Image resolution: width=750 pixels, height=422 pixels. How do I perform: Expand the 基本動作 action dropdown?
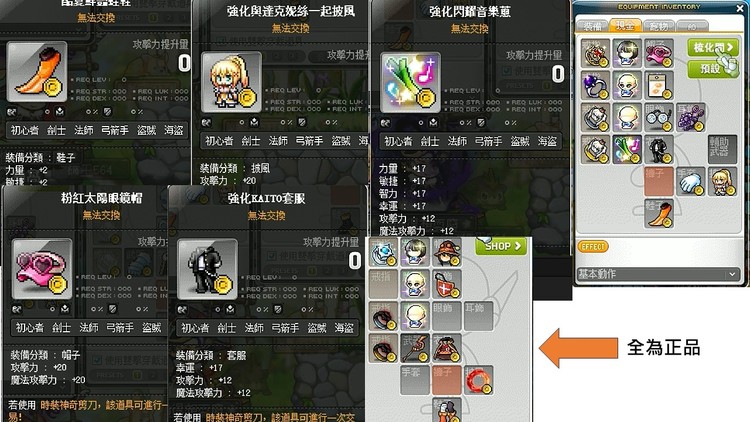[658, 274]
